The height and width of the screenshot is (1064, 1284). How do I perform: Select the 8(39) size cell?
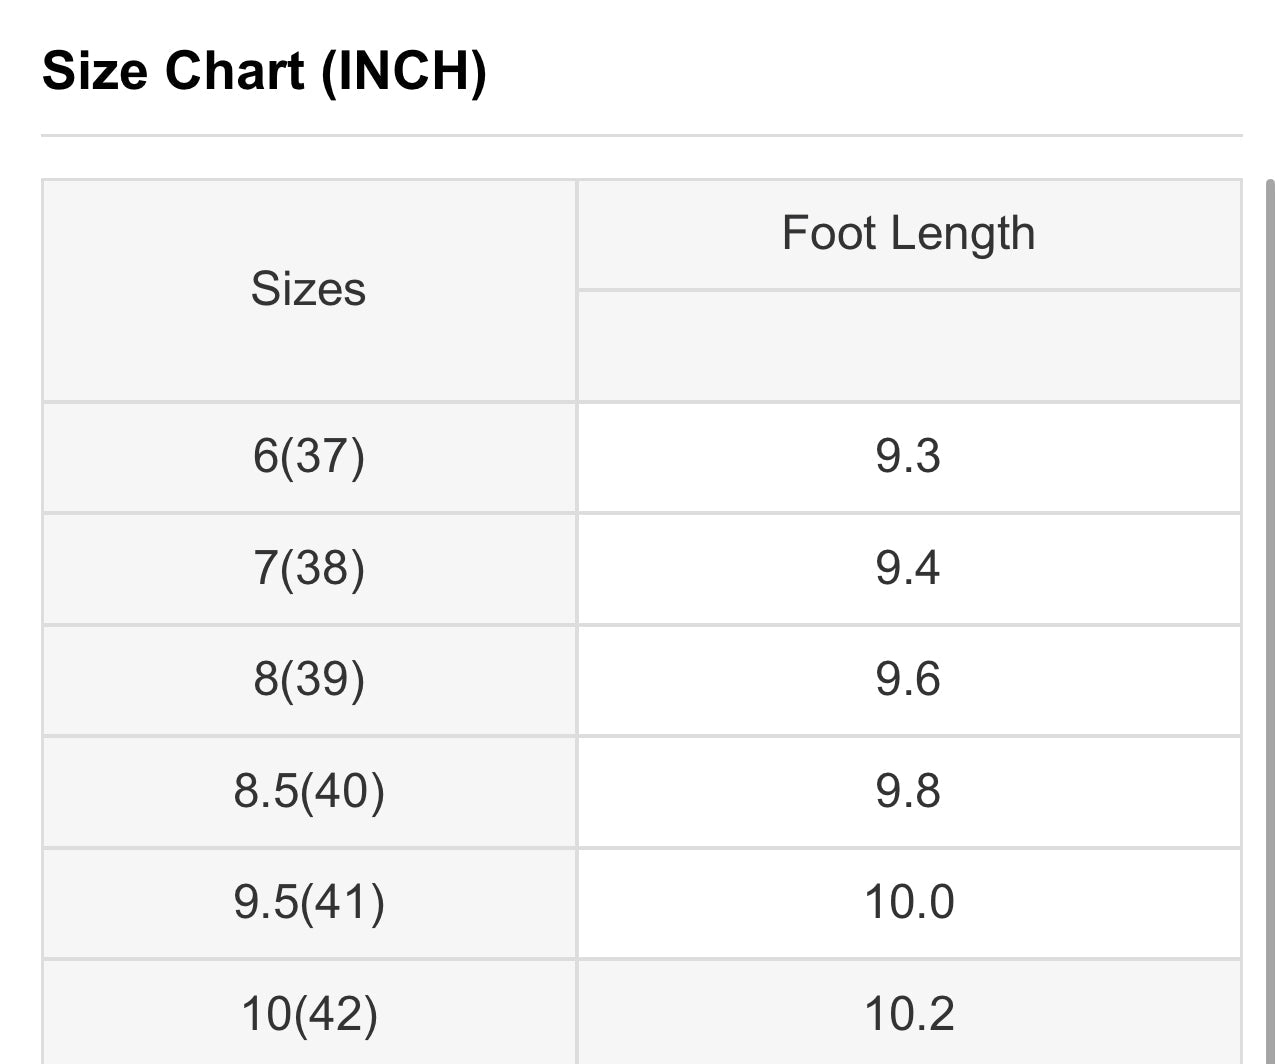pyautogui.click(x=308, y=680)
